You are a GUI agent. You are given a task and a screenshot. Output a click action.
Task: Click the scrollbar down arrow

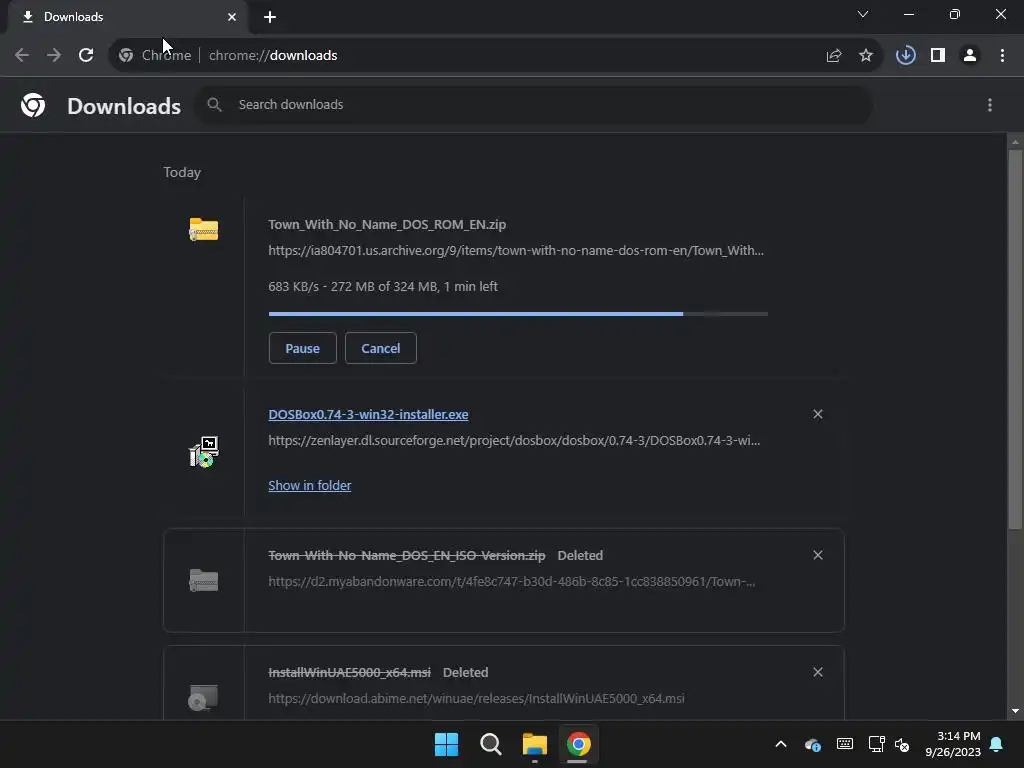click(x=1015, y=711)
